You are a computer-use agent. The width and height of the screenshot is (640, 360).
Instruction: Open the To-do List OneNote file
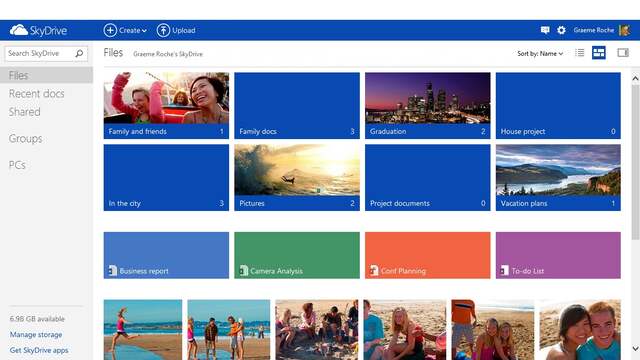(x=558, y=256)
